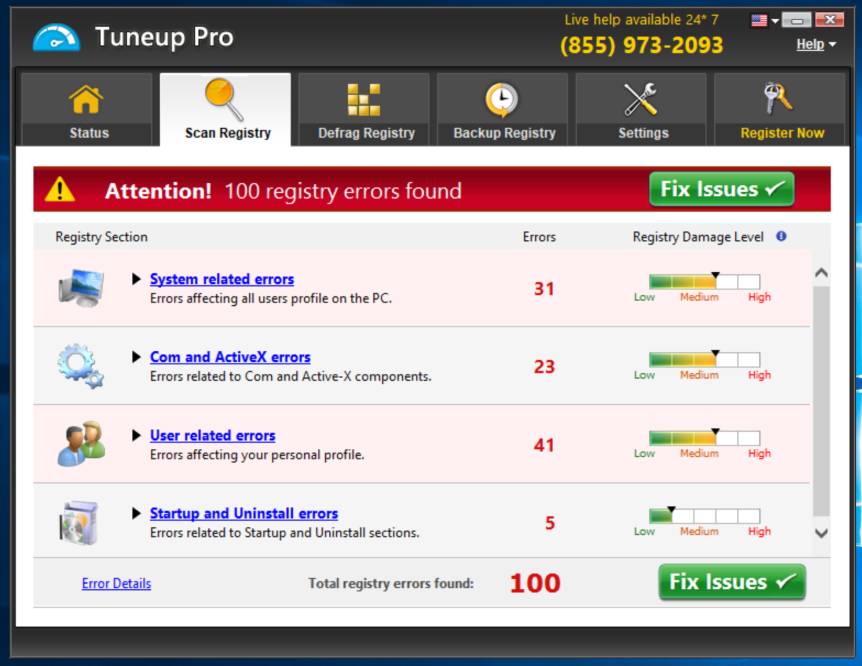This screenshot has height=666, width=862.
Task: Minimize the Tuneup Pro window
Action: pyautogui.click(x=797, y=20)
